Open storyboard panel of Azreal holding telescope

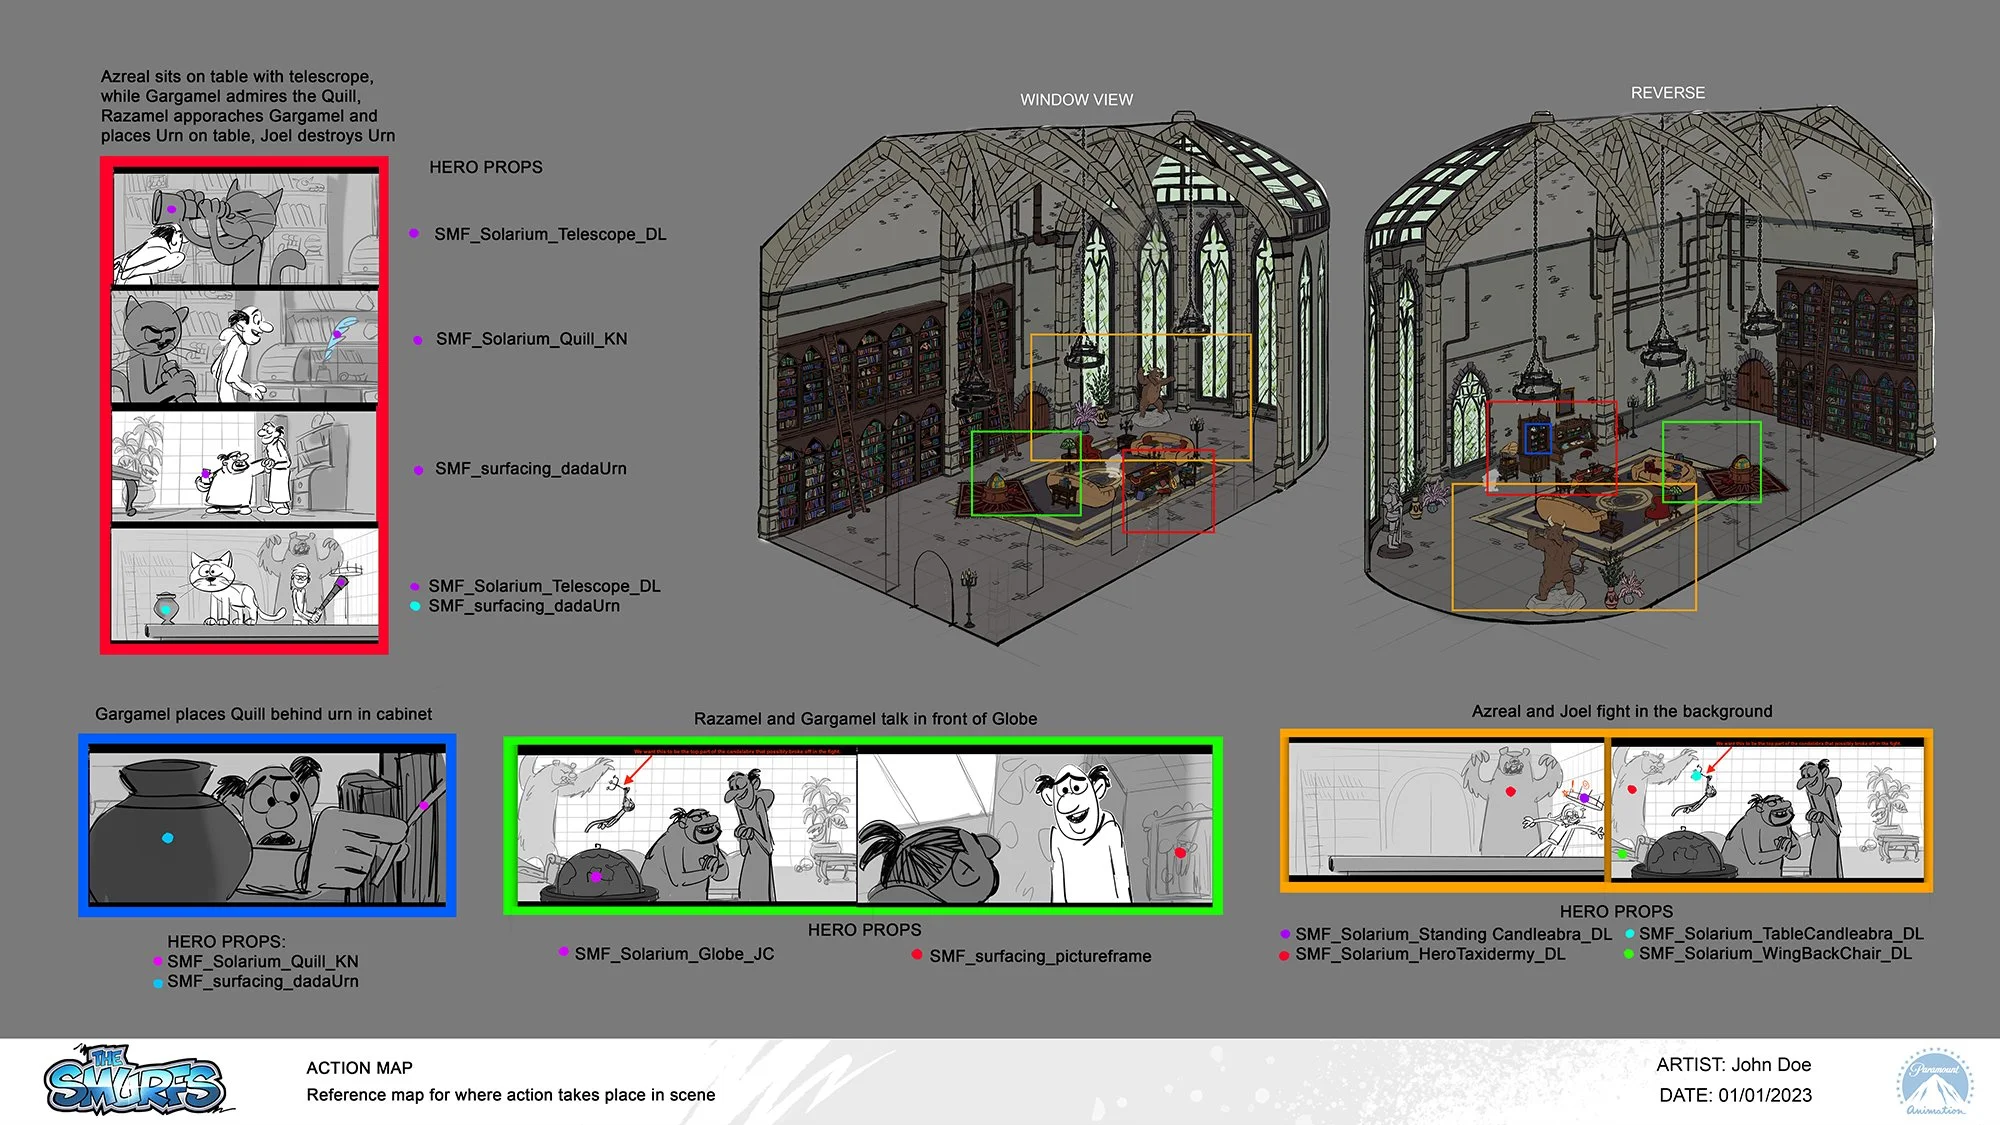click(x=245, y=230)
